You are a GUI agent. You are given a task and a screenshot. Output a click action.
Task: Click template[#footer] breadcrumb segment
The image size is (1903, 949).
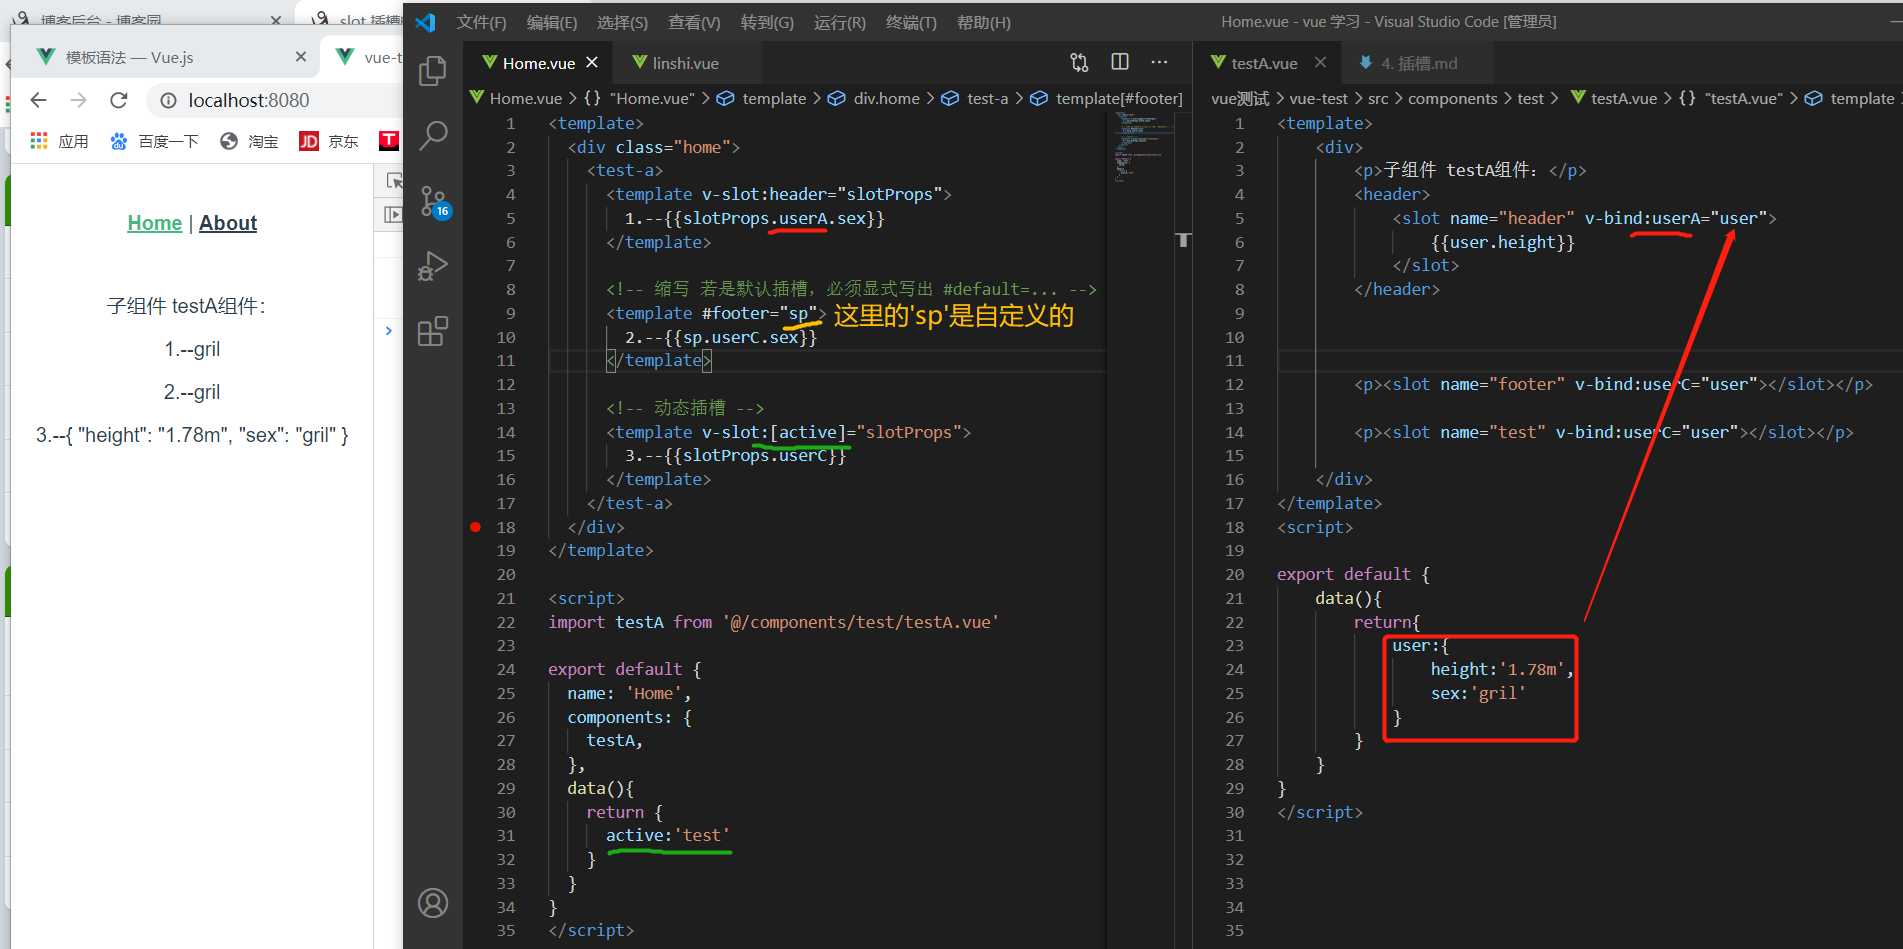tap(1118, 98)
